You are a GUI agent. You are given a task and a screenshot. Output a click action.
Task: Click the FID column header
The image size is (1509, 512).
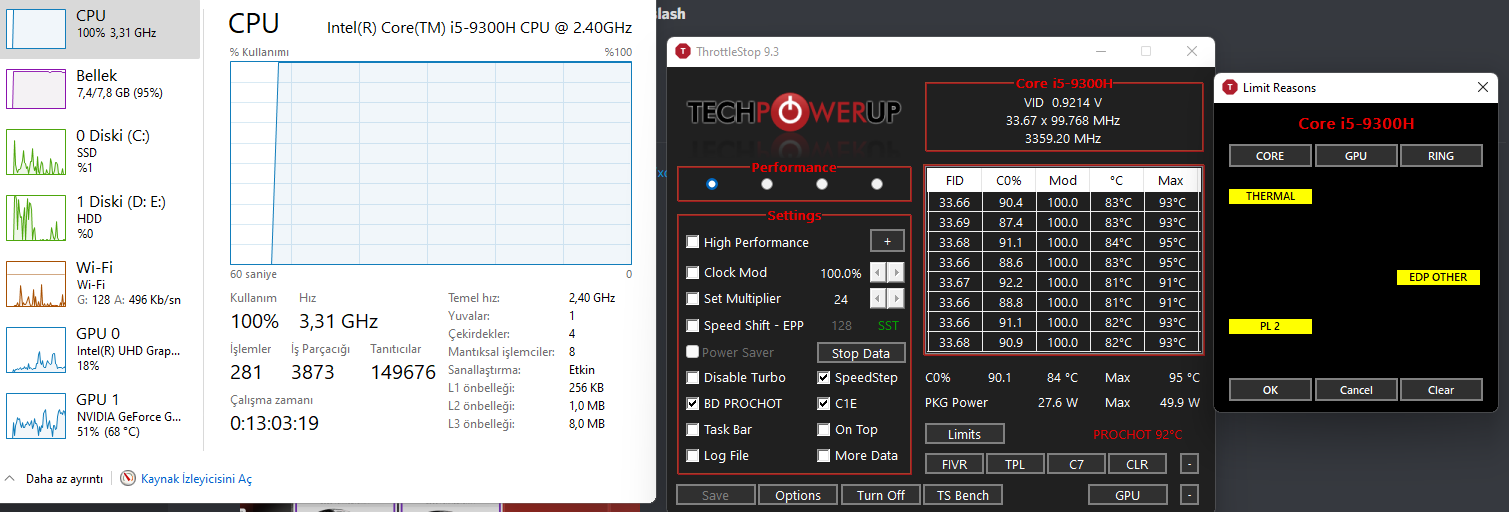tap(955, 180)
